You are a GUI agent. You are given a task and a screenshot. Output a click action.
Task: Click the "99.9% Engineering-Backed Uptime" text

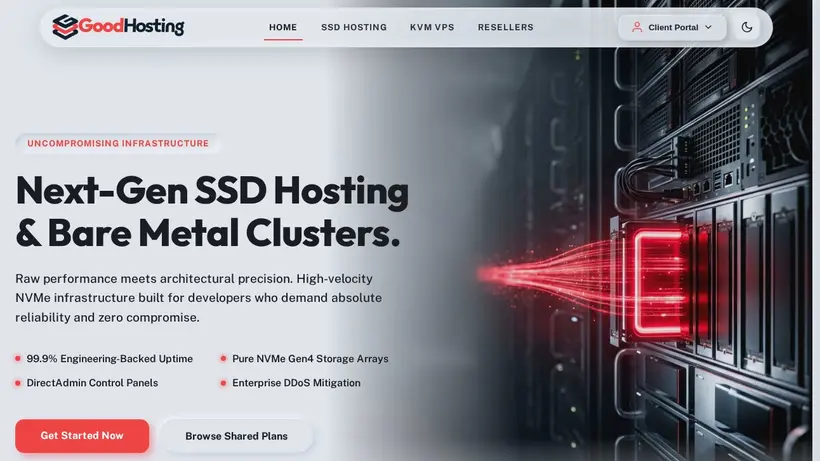tap(110, 359)
